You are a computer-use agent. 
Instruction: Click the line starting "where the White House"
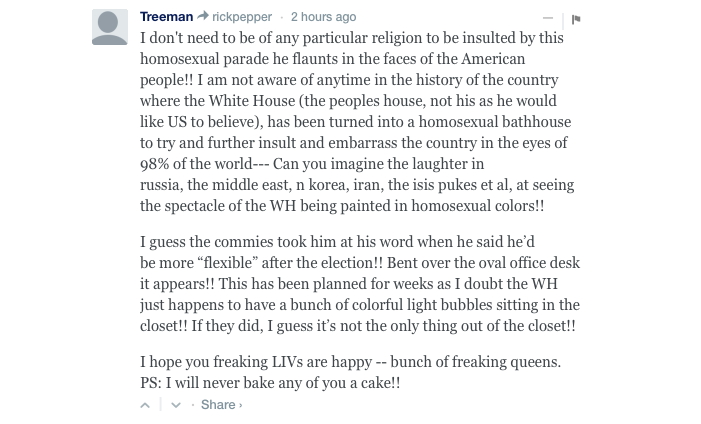(348, 101)
